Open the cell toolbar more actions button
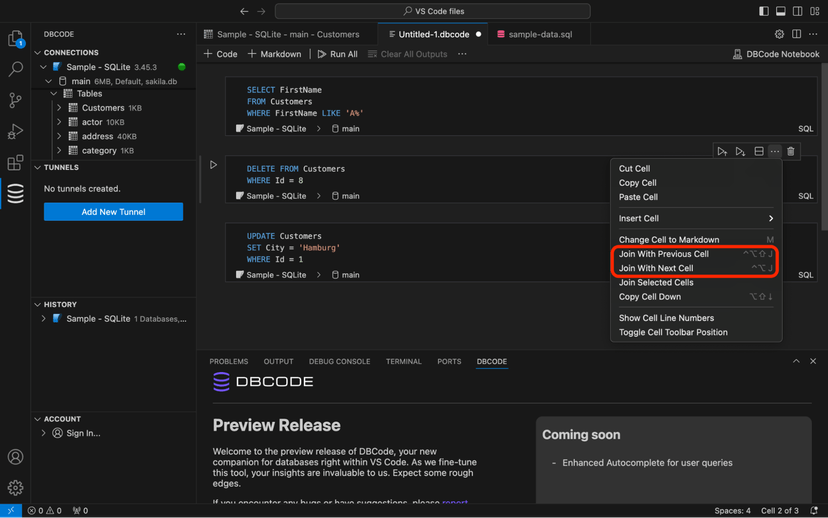Viewport: 828px width, 518px height. coord(775,152)
